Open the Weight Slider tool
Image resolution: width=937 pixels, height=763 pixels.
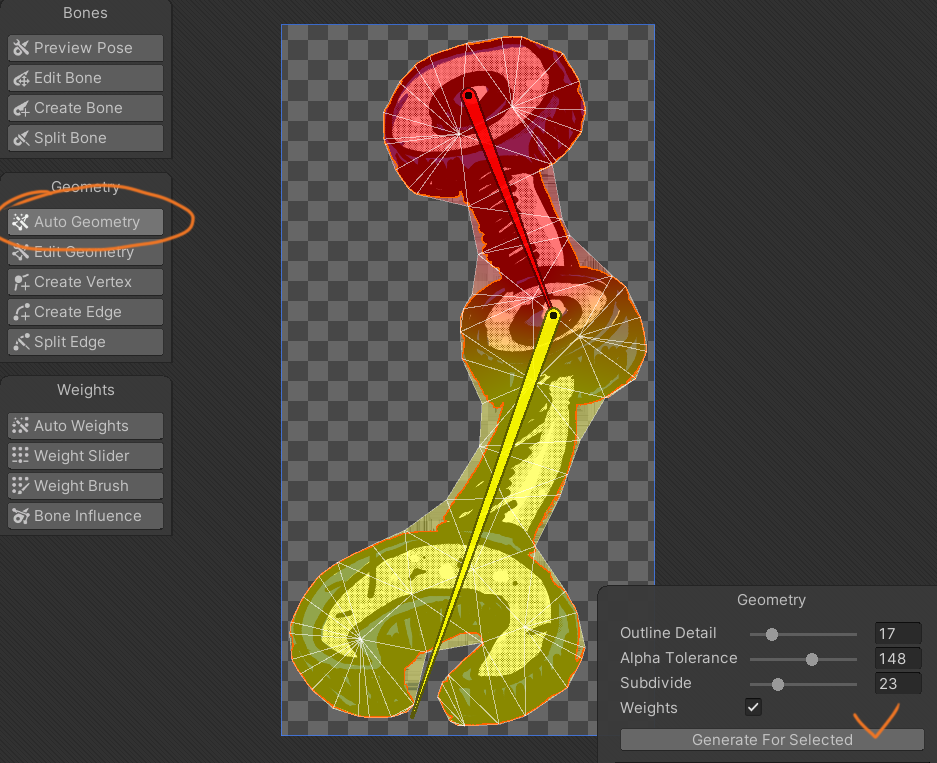(85, 456)
